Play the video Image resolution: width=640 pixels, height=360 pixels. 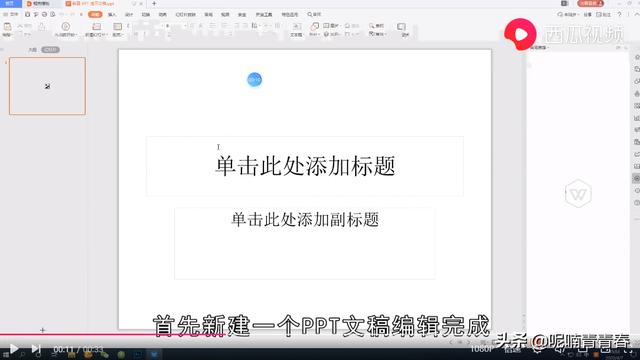pos(13,349)
